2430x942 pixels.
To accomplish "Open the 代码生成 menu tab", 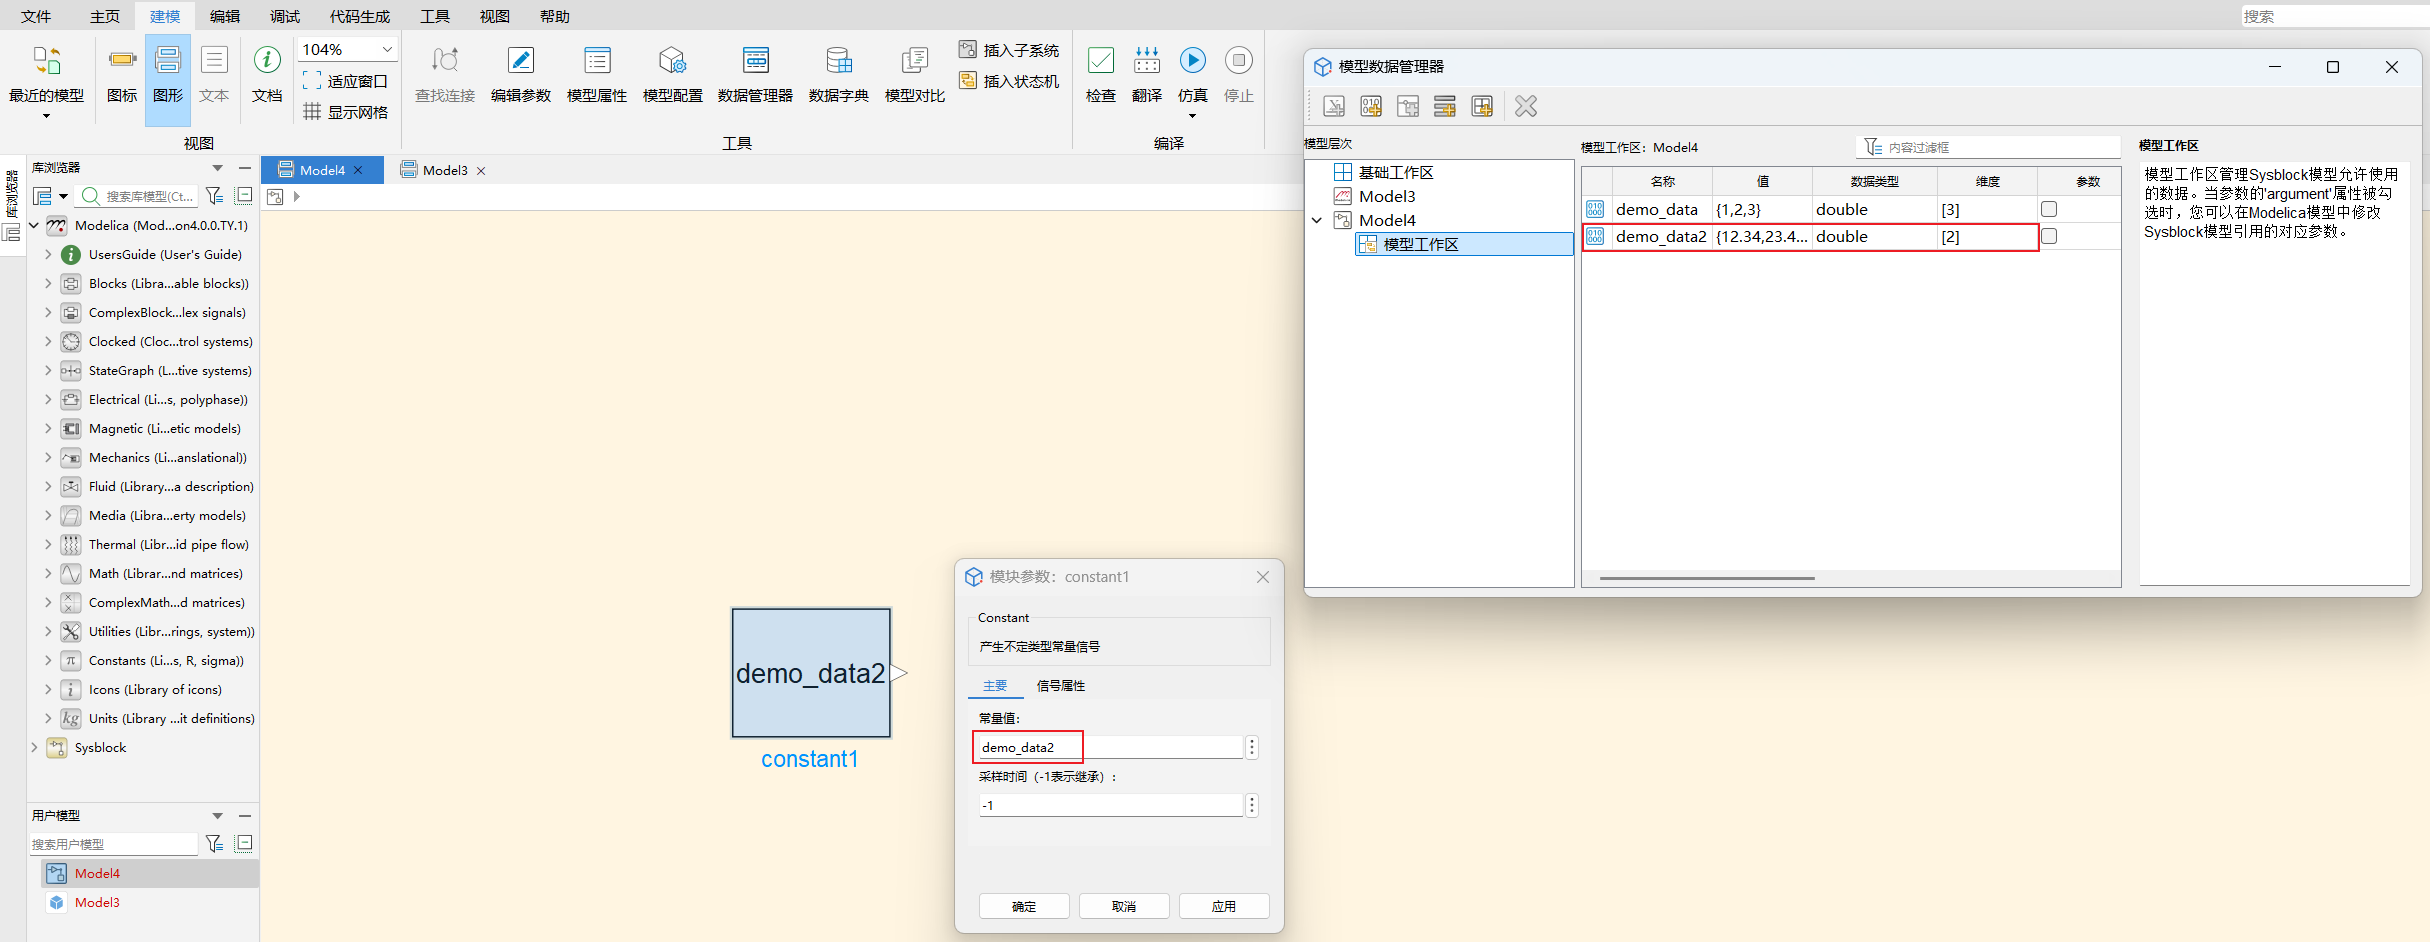I will pos(359,17).
